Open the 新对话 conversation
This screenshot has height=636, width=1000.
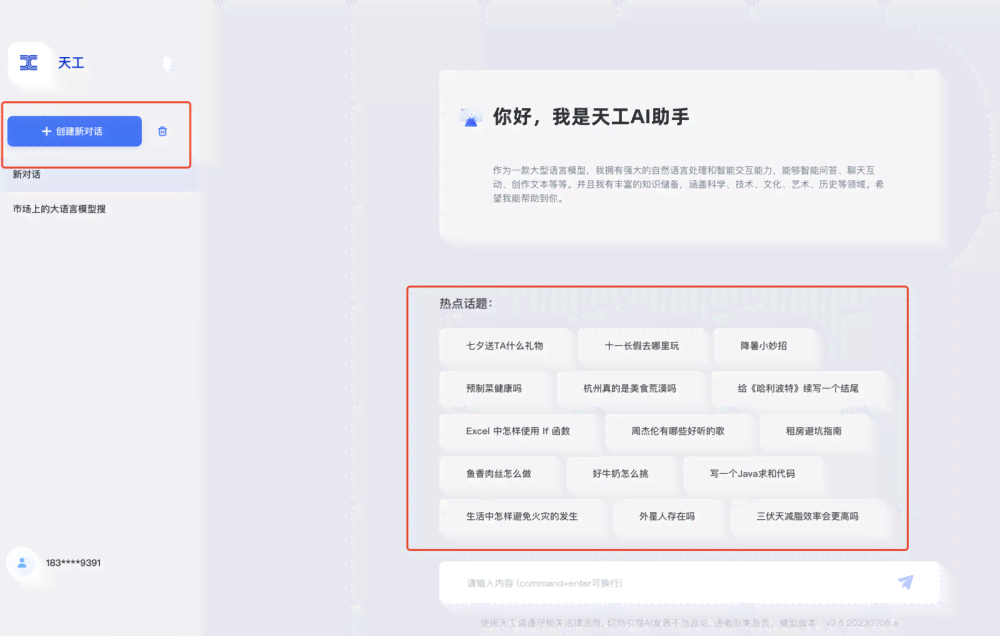tap(99, 175)
